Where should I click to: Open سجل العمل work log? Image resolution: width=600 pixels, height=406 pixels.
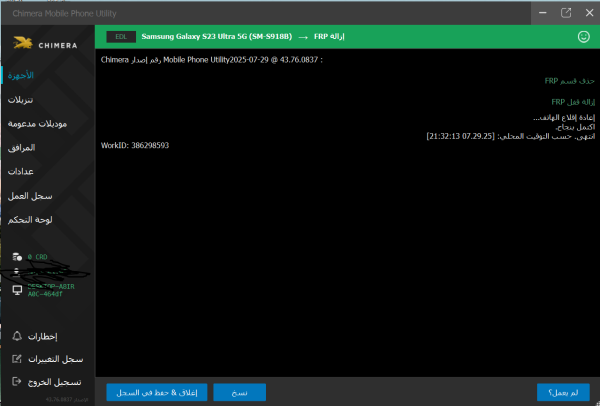tap(30, 196)
